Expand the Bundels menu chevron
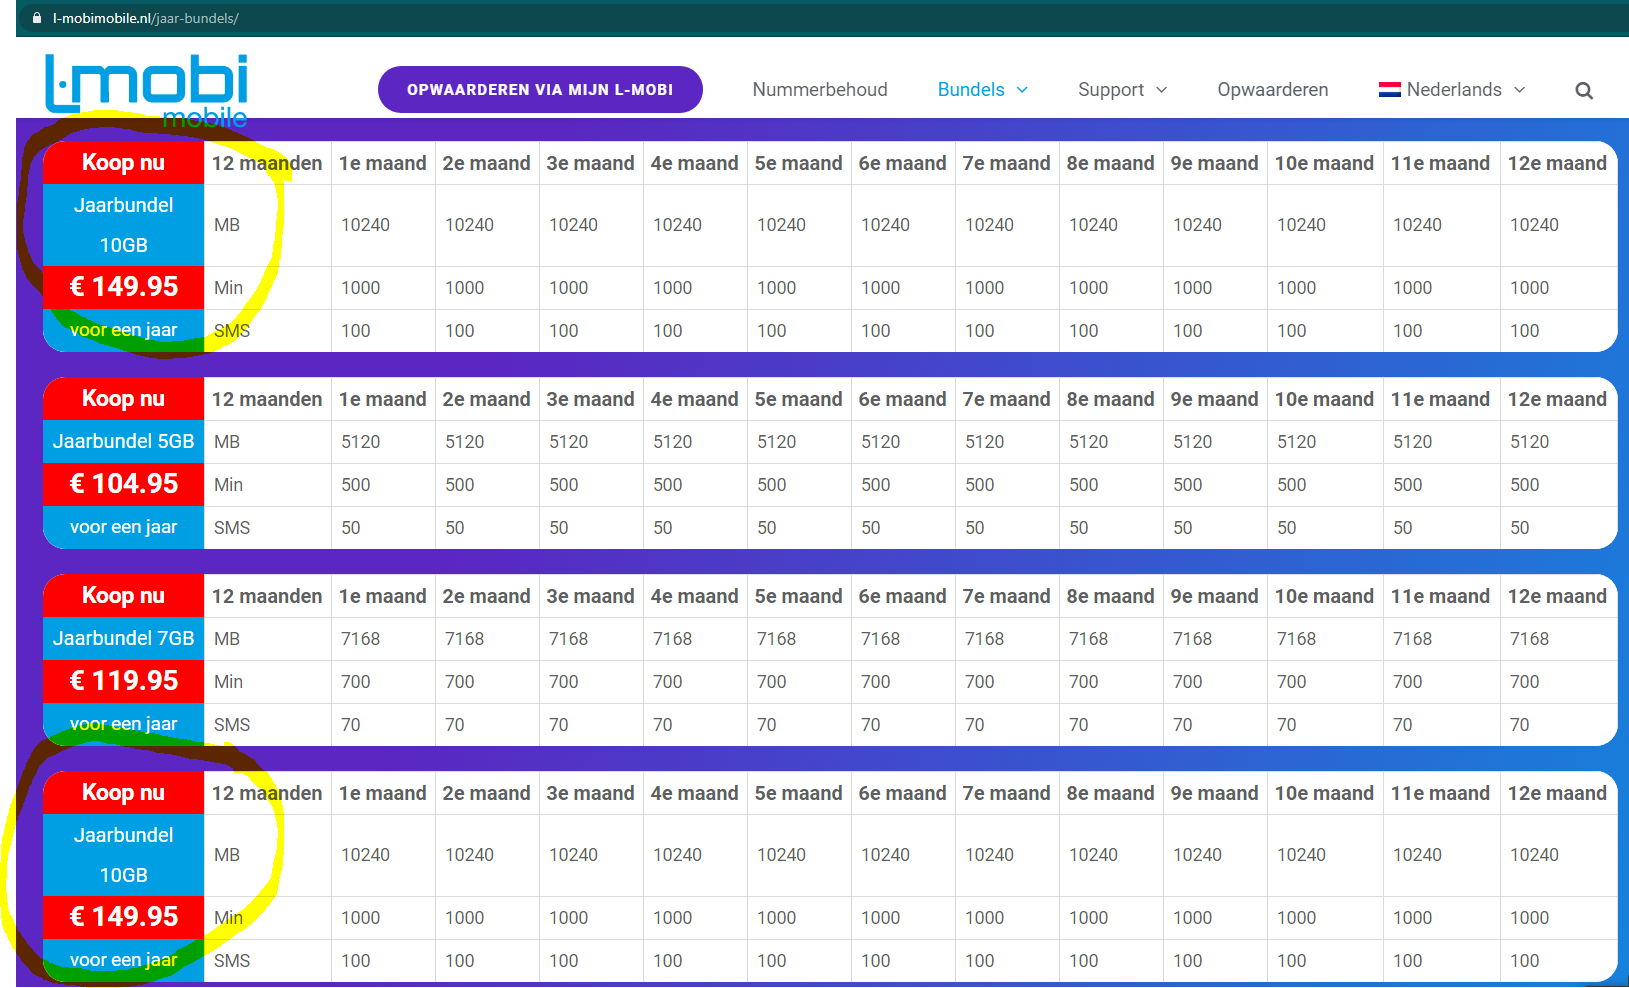 1022,90
